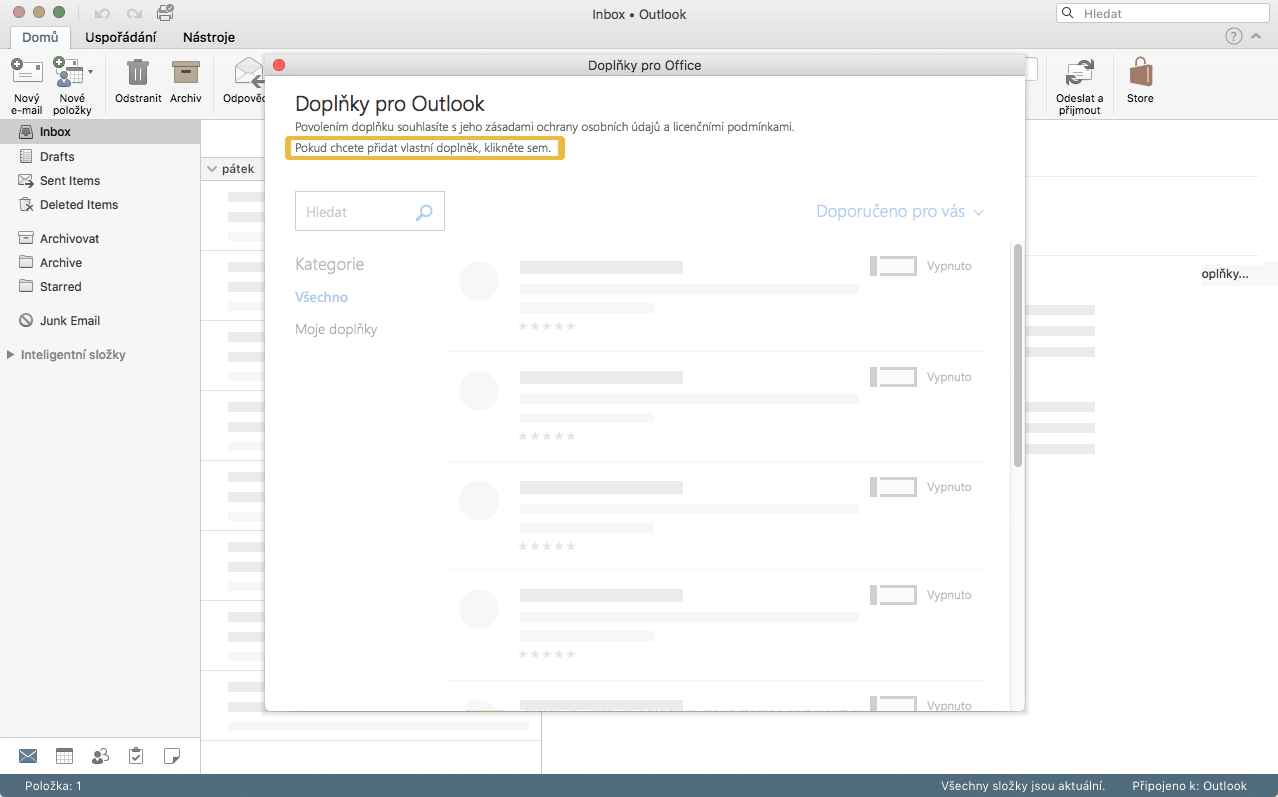Toggle the first add-in's Vypnuto switch
1278x797 pixels.
893,266
